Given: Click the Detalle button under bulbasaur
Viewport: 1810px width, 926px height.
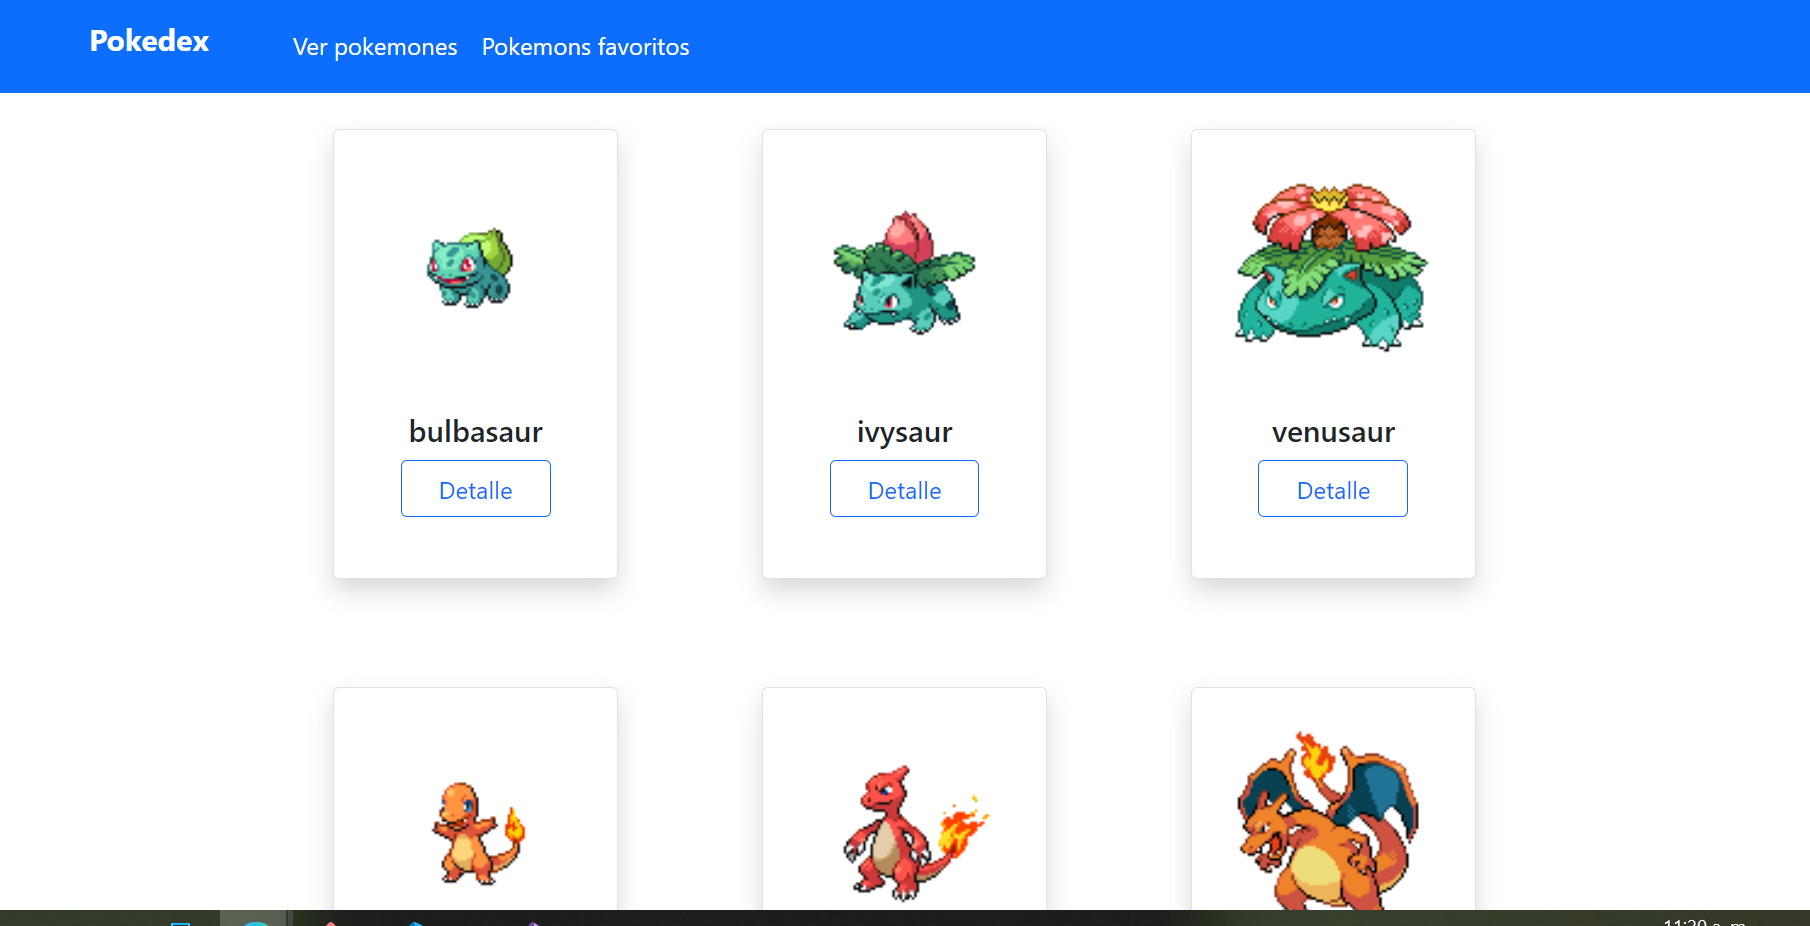Looking at the screenshot, I should 475,489.
